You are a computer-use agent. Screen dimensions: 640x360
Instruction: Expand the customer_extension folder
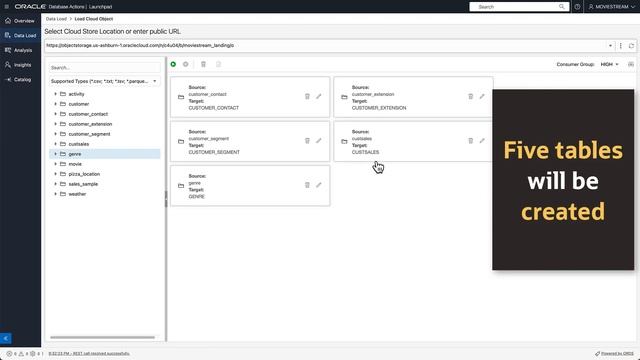point(56,124)
